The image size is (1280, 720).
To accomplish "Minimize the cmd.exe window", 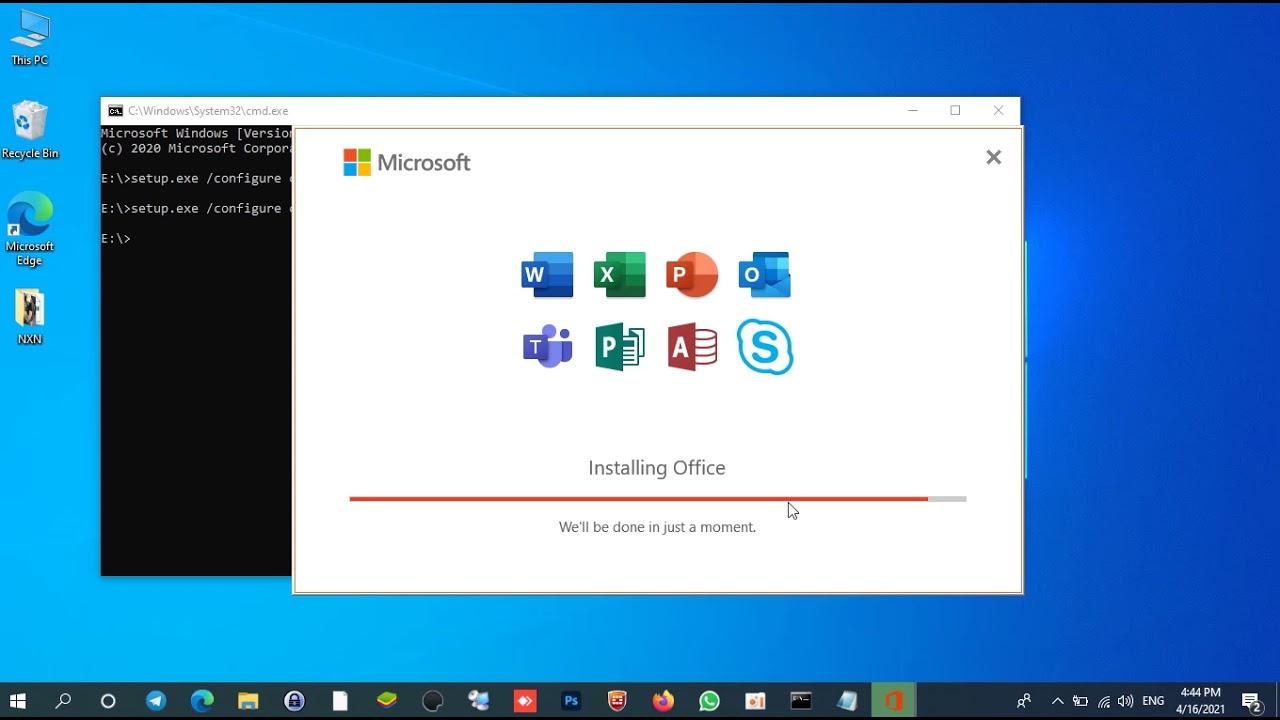I will coord(912,111).
